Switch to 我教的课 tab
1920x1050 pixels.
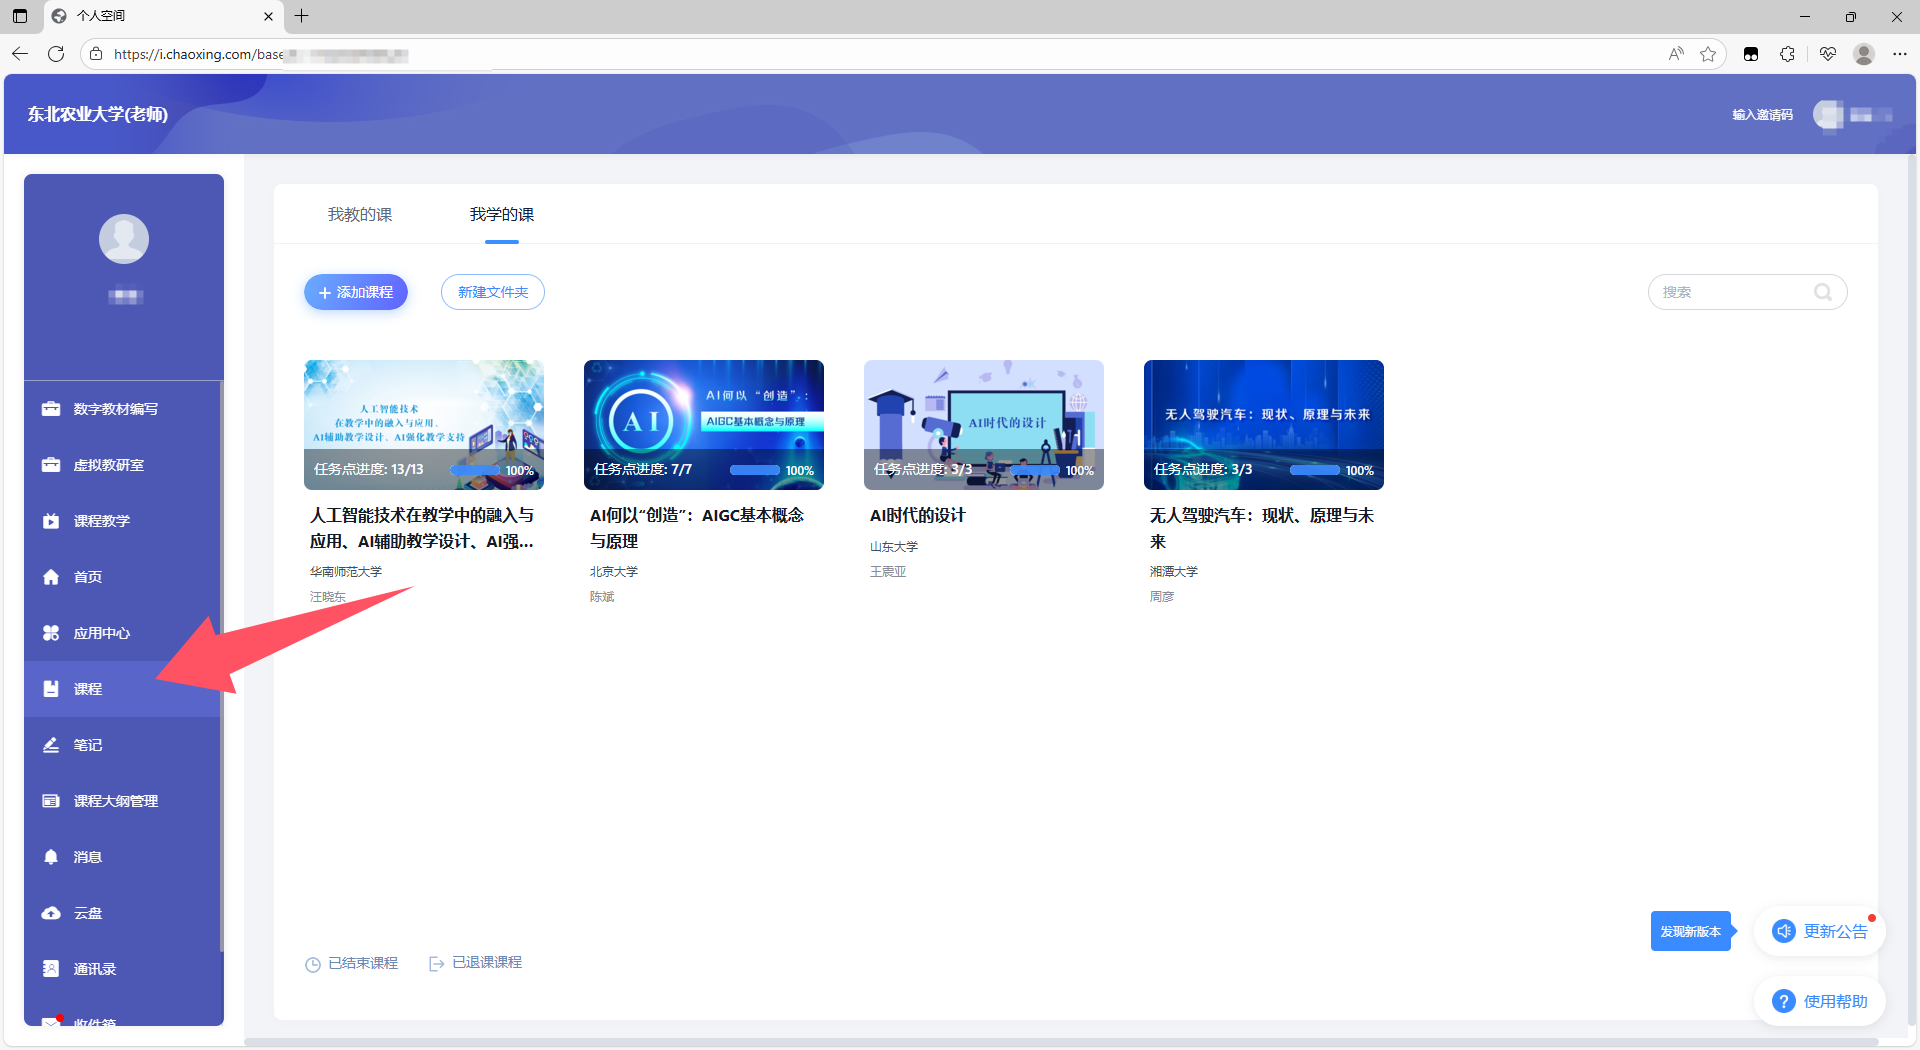(x=360, y=215)
